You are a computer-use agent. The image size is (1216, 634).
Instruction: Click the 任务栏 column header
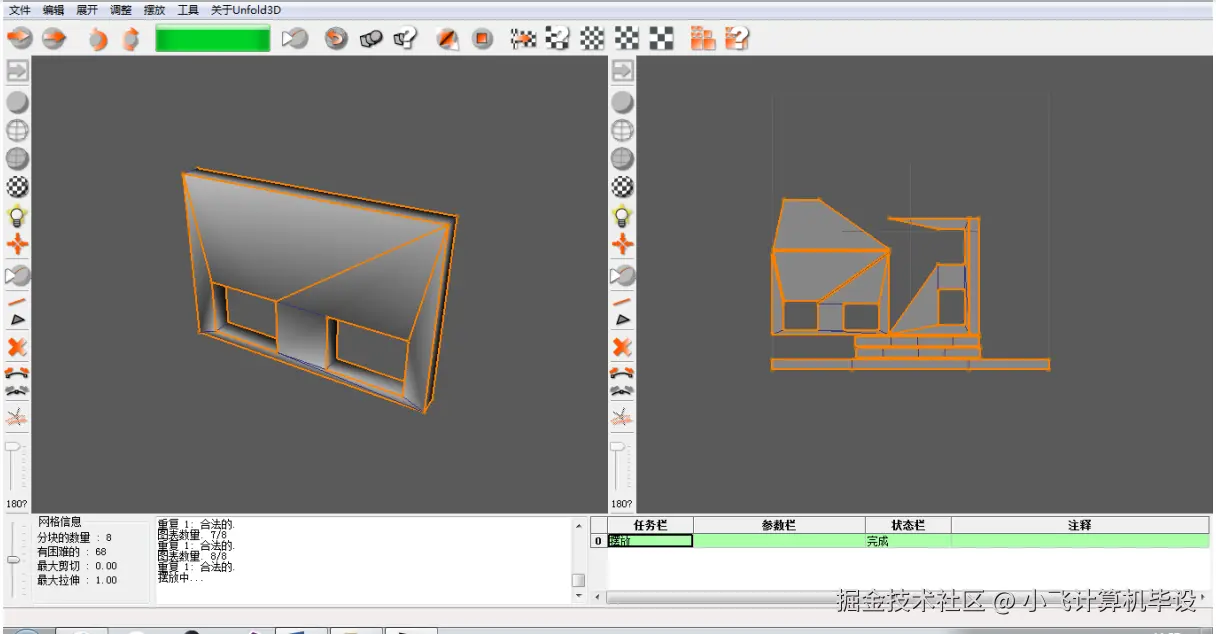(x=650, y=525)
